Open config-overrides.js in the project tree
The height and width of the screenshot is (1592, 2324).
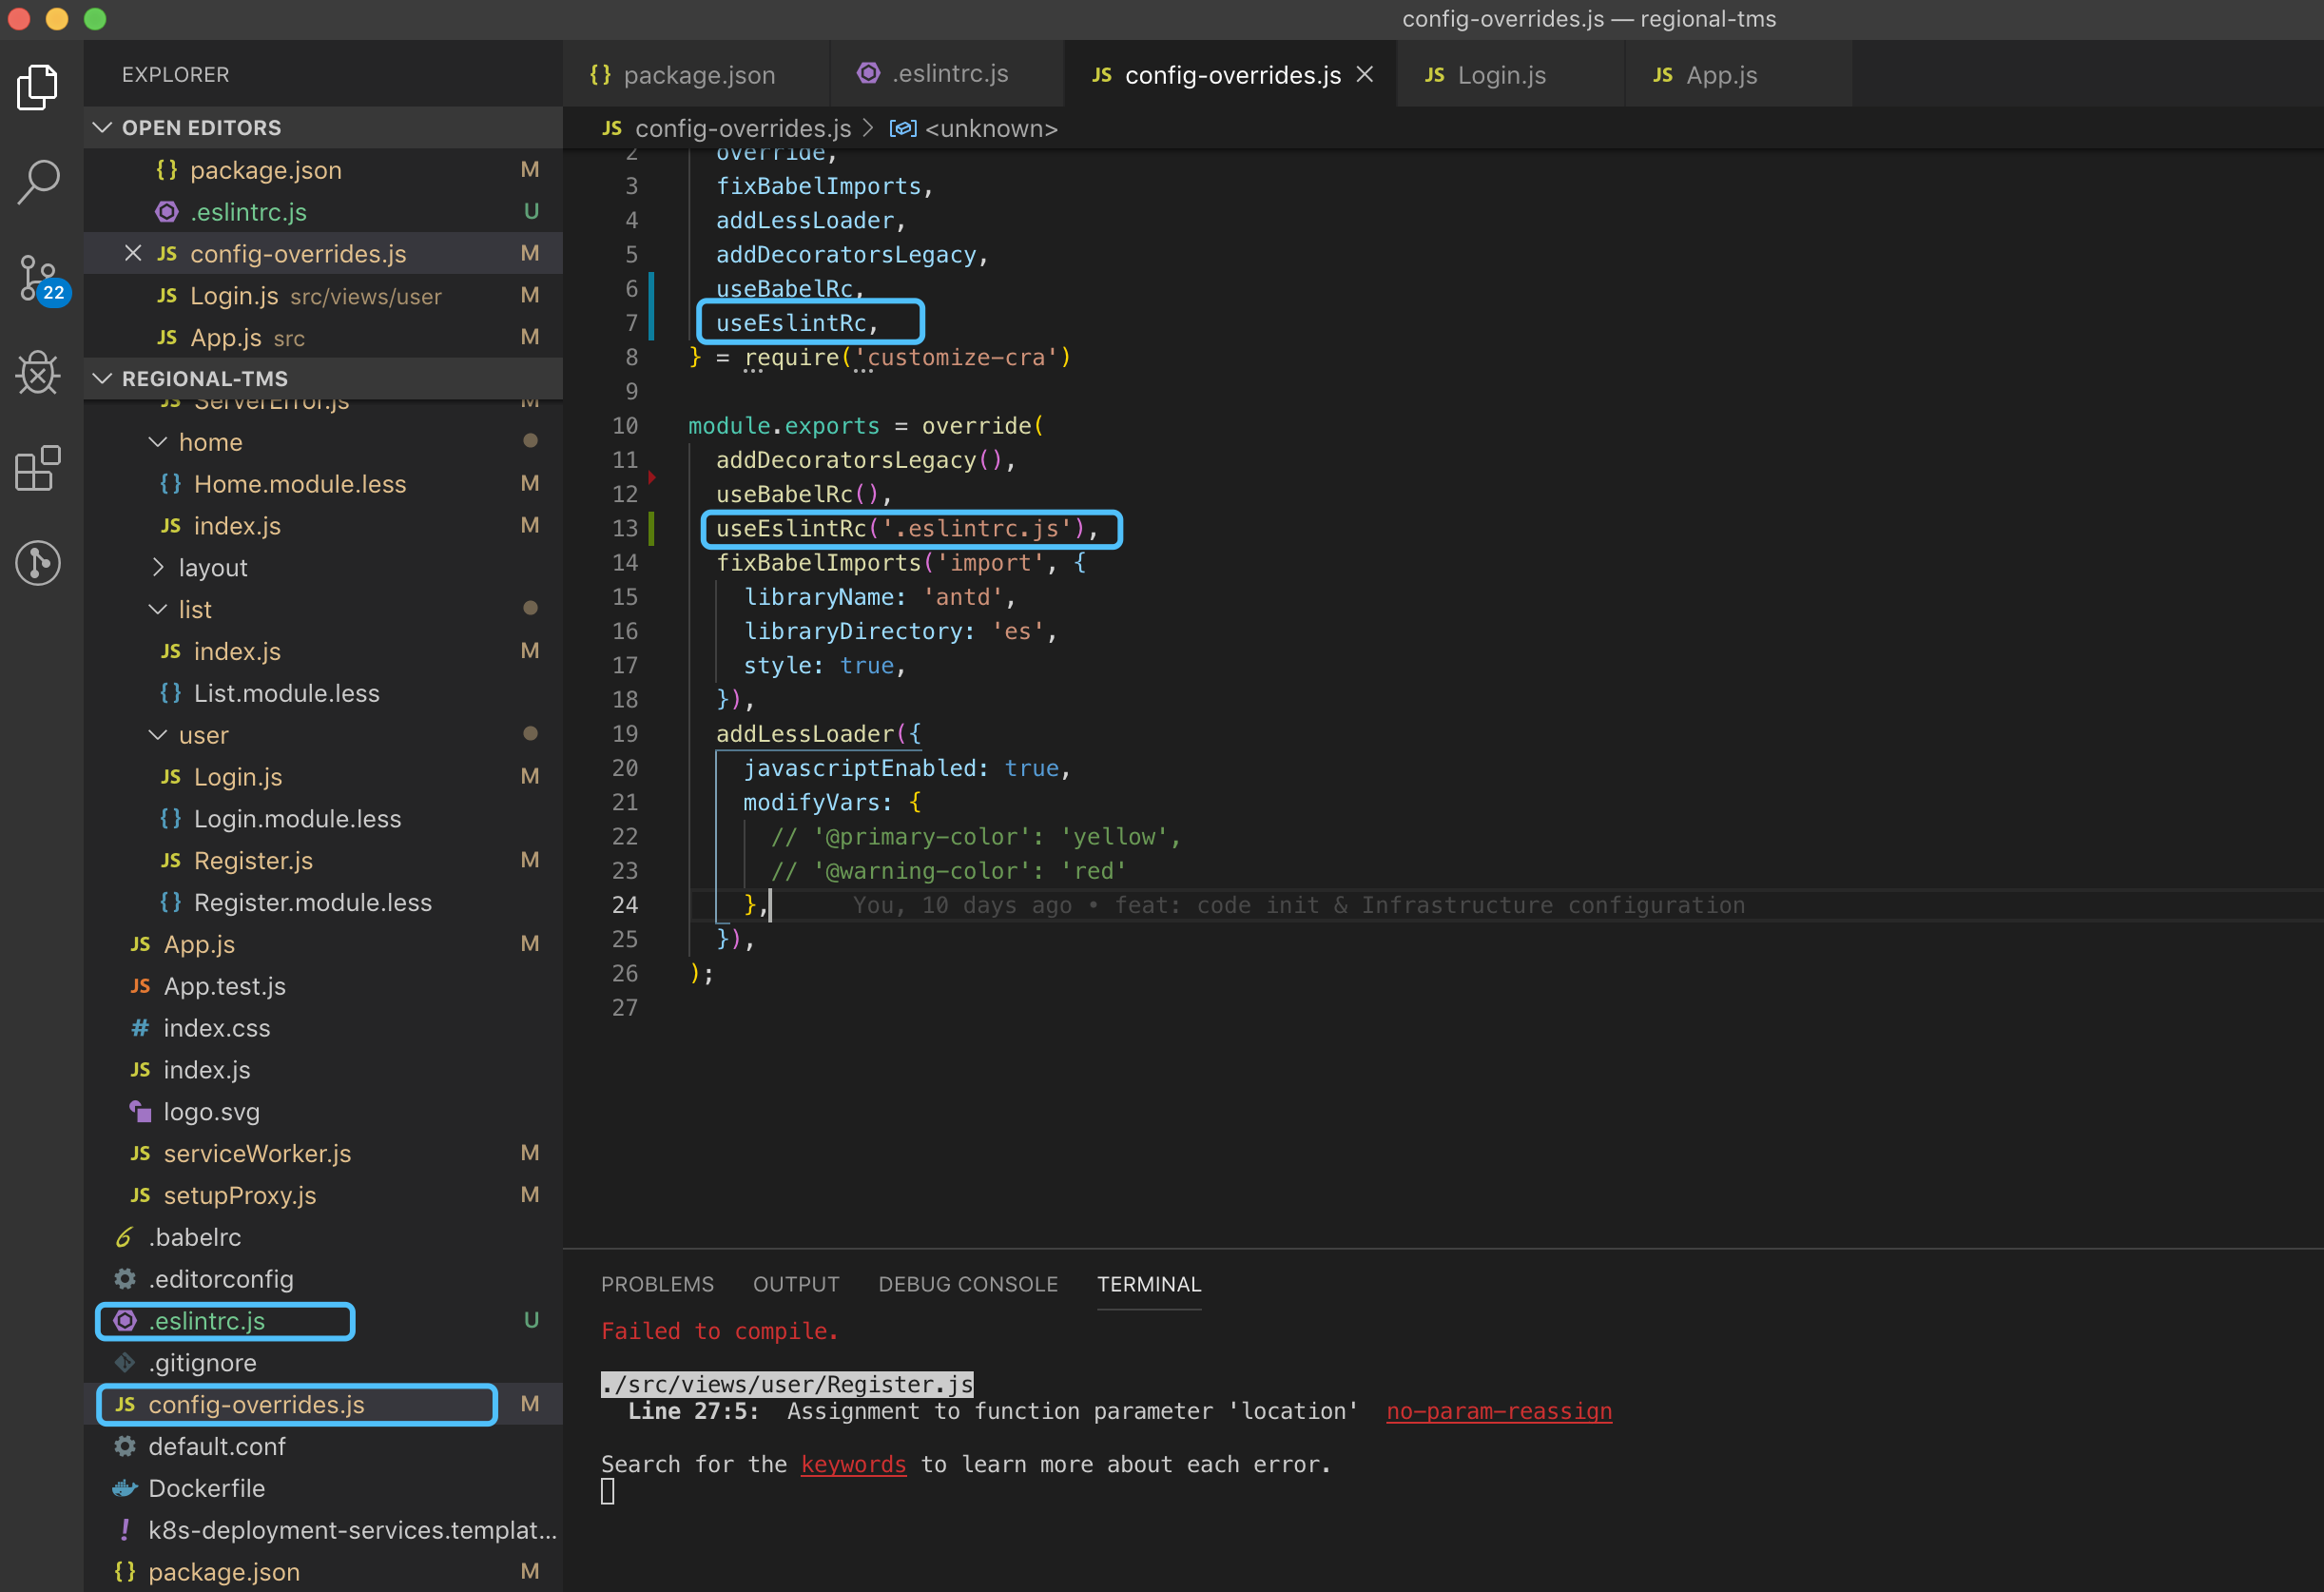click(x=323, y=1405)
